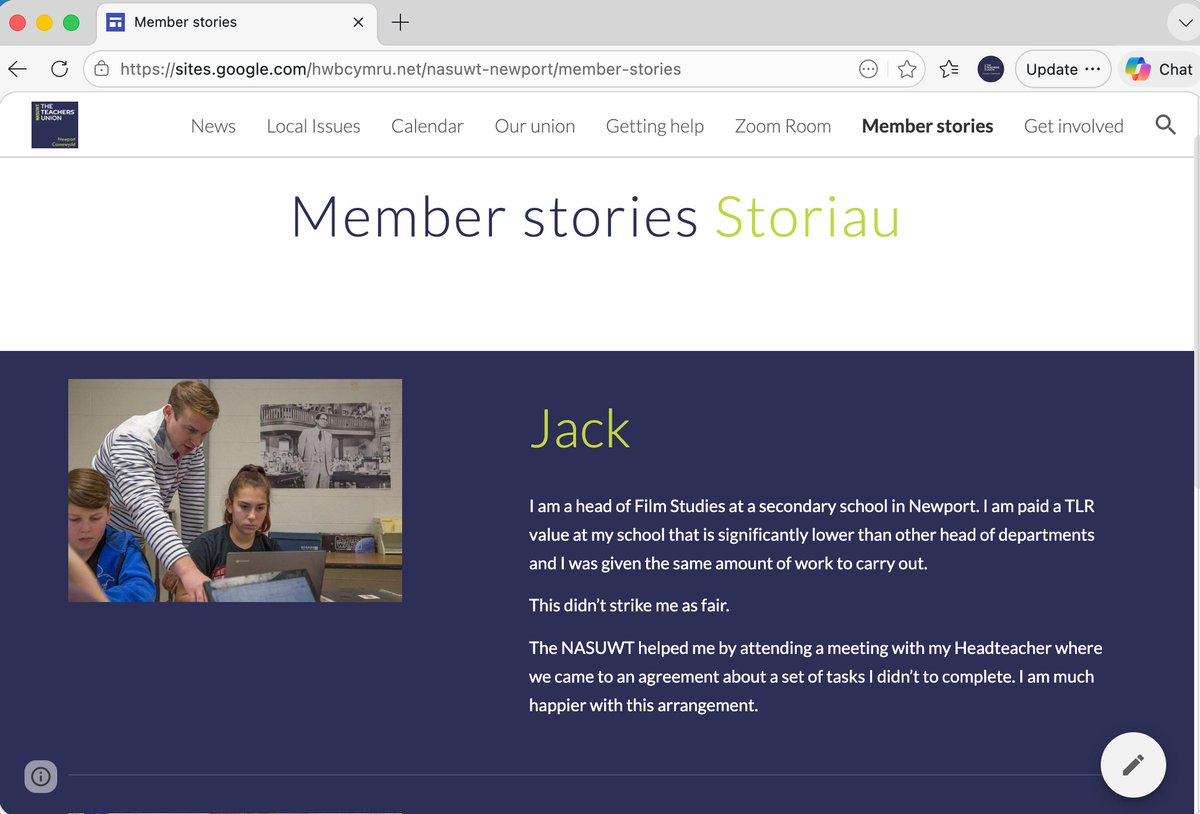The height and width of the screenshot is (814, 1200).
Task: Click the classroom photo beside Jack's story
Action: pyautogui.click(x=235, y=490)
